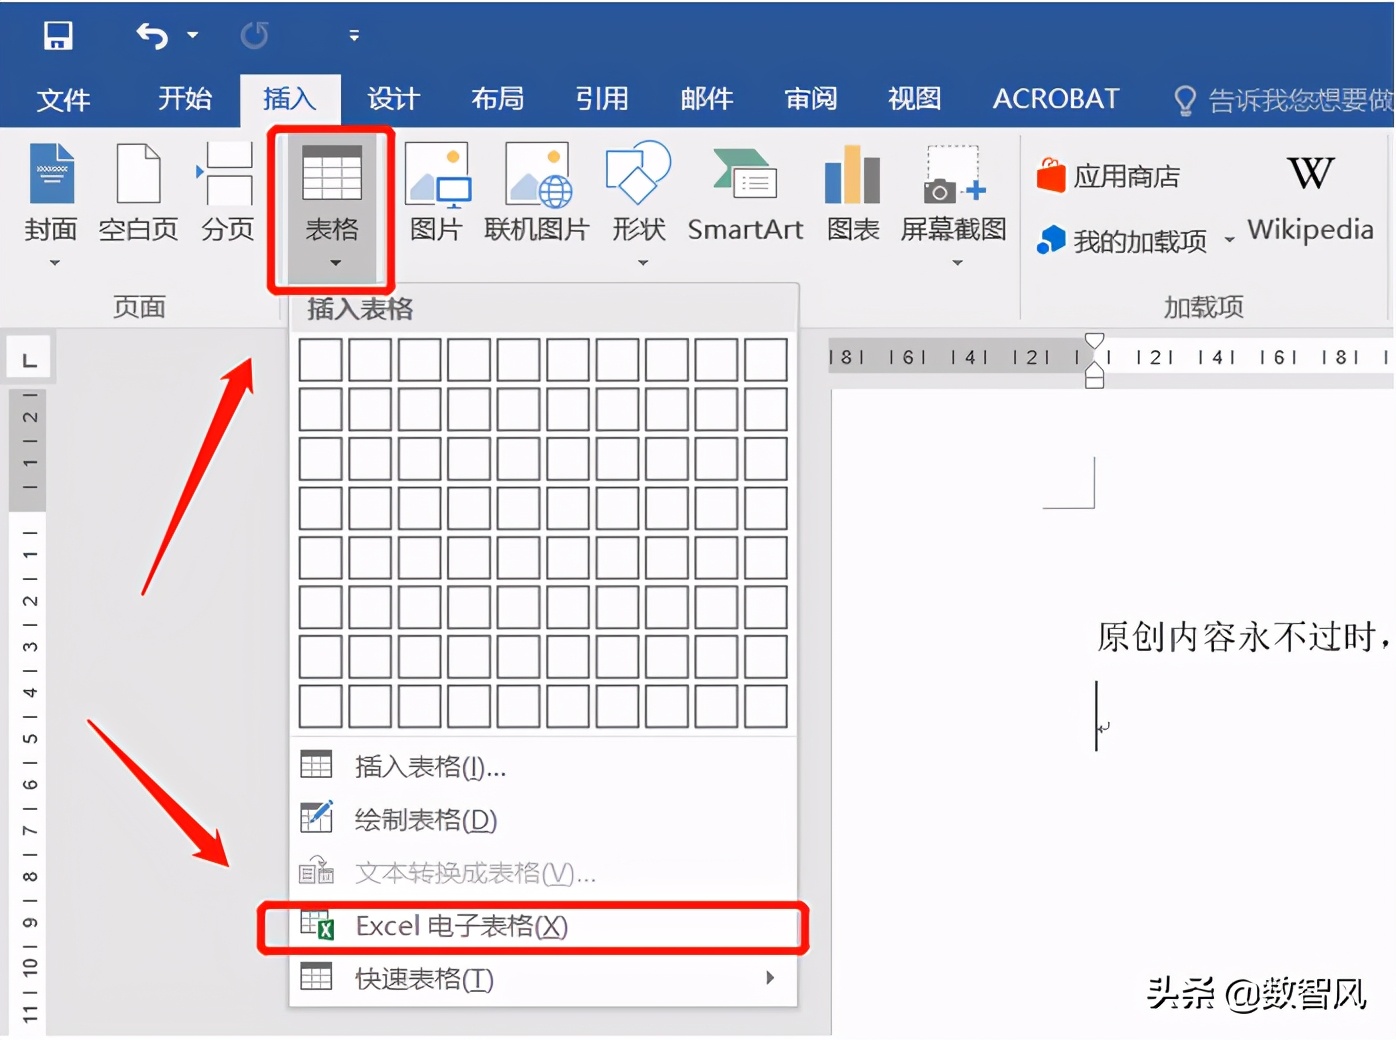Image resolution: width=1396 pixels, height=1040 pixels.
Task: Take a screenshot with 屏幕截图
Action: click(954, 193)
